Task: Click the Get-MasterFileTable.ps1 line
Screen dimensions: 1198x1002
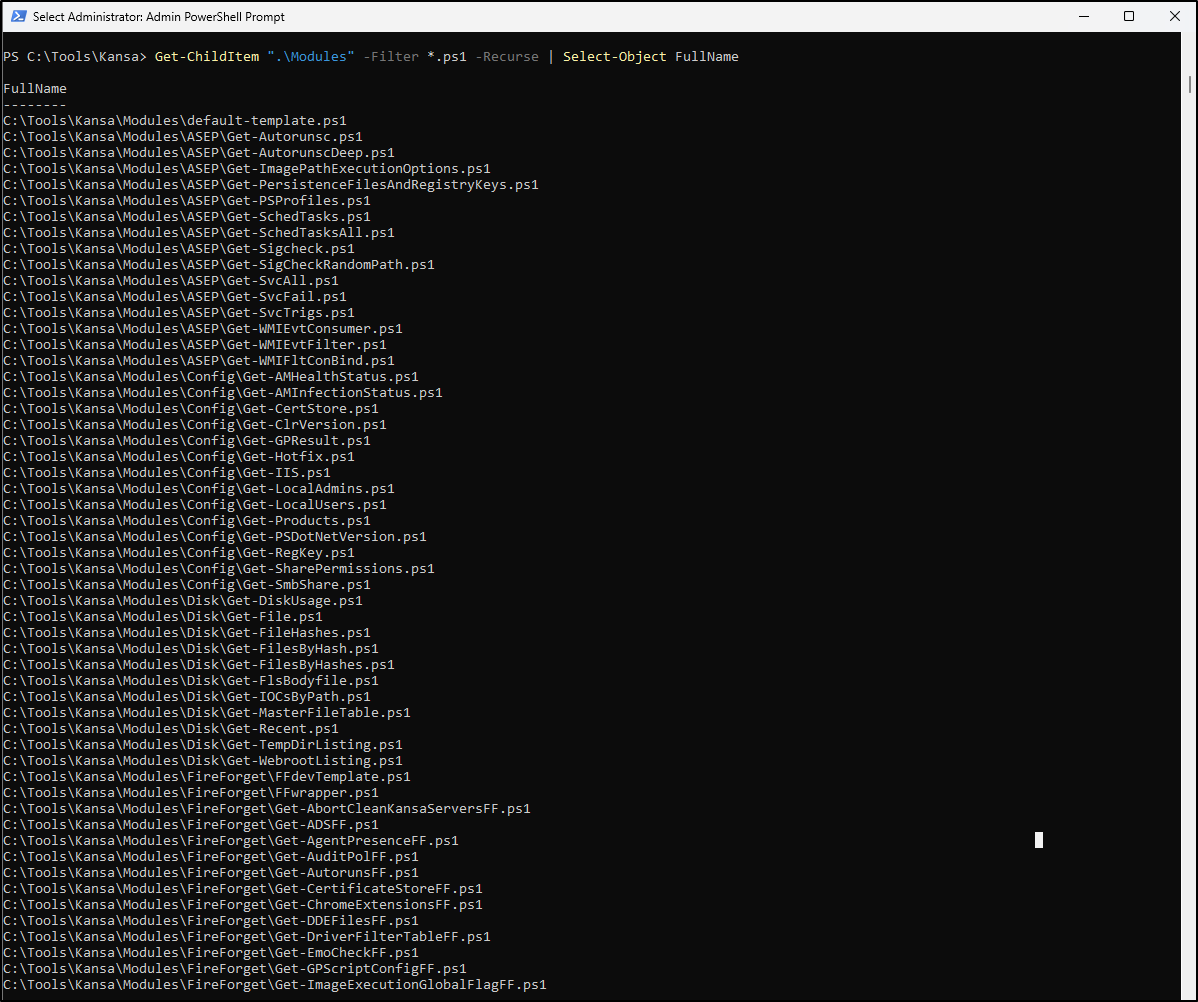Action: [x=207, y=713]
